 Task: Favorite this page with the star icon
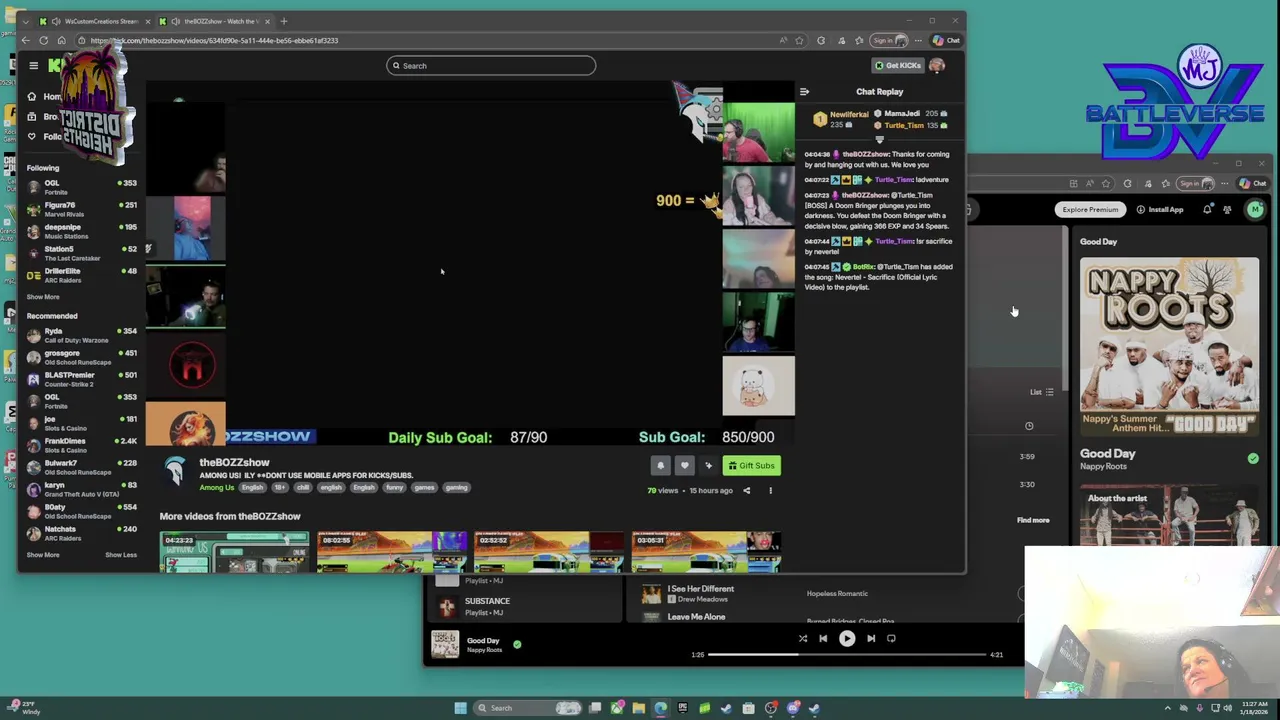click(799, 41)
